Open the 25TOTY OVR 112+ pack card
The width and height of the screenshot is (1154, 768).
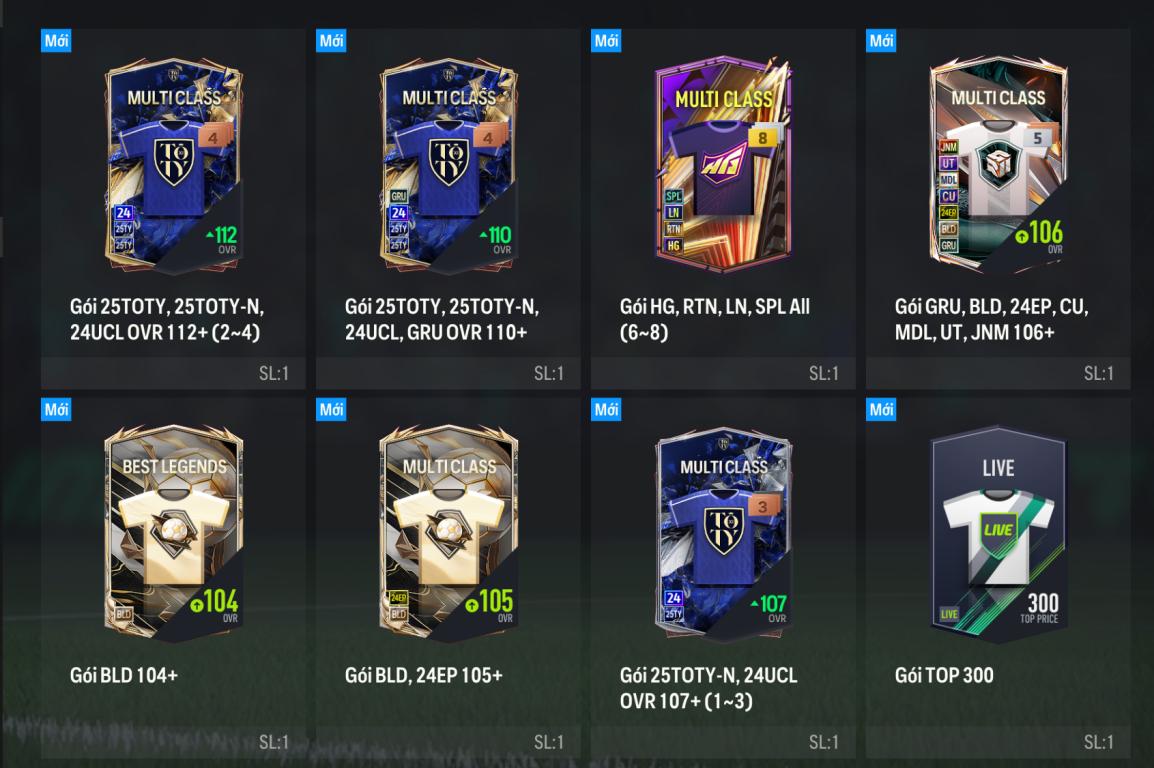(x=174, y=166)
